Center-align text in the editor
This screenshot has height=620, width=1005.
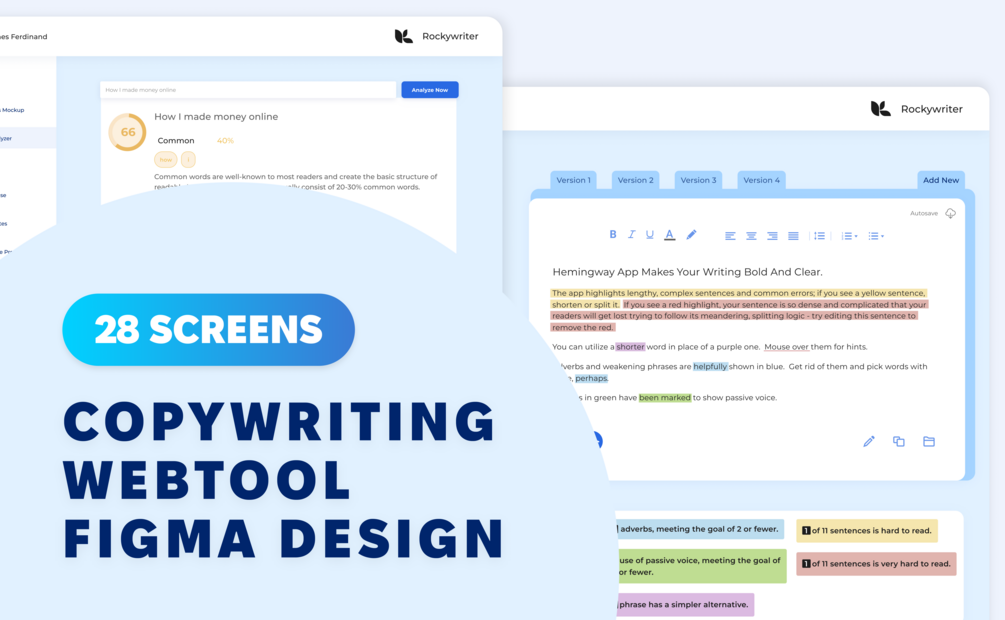point(751,236)
